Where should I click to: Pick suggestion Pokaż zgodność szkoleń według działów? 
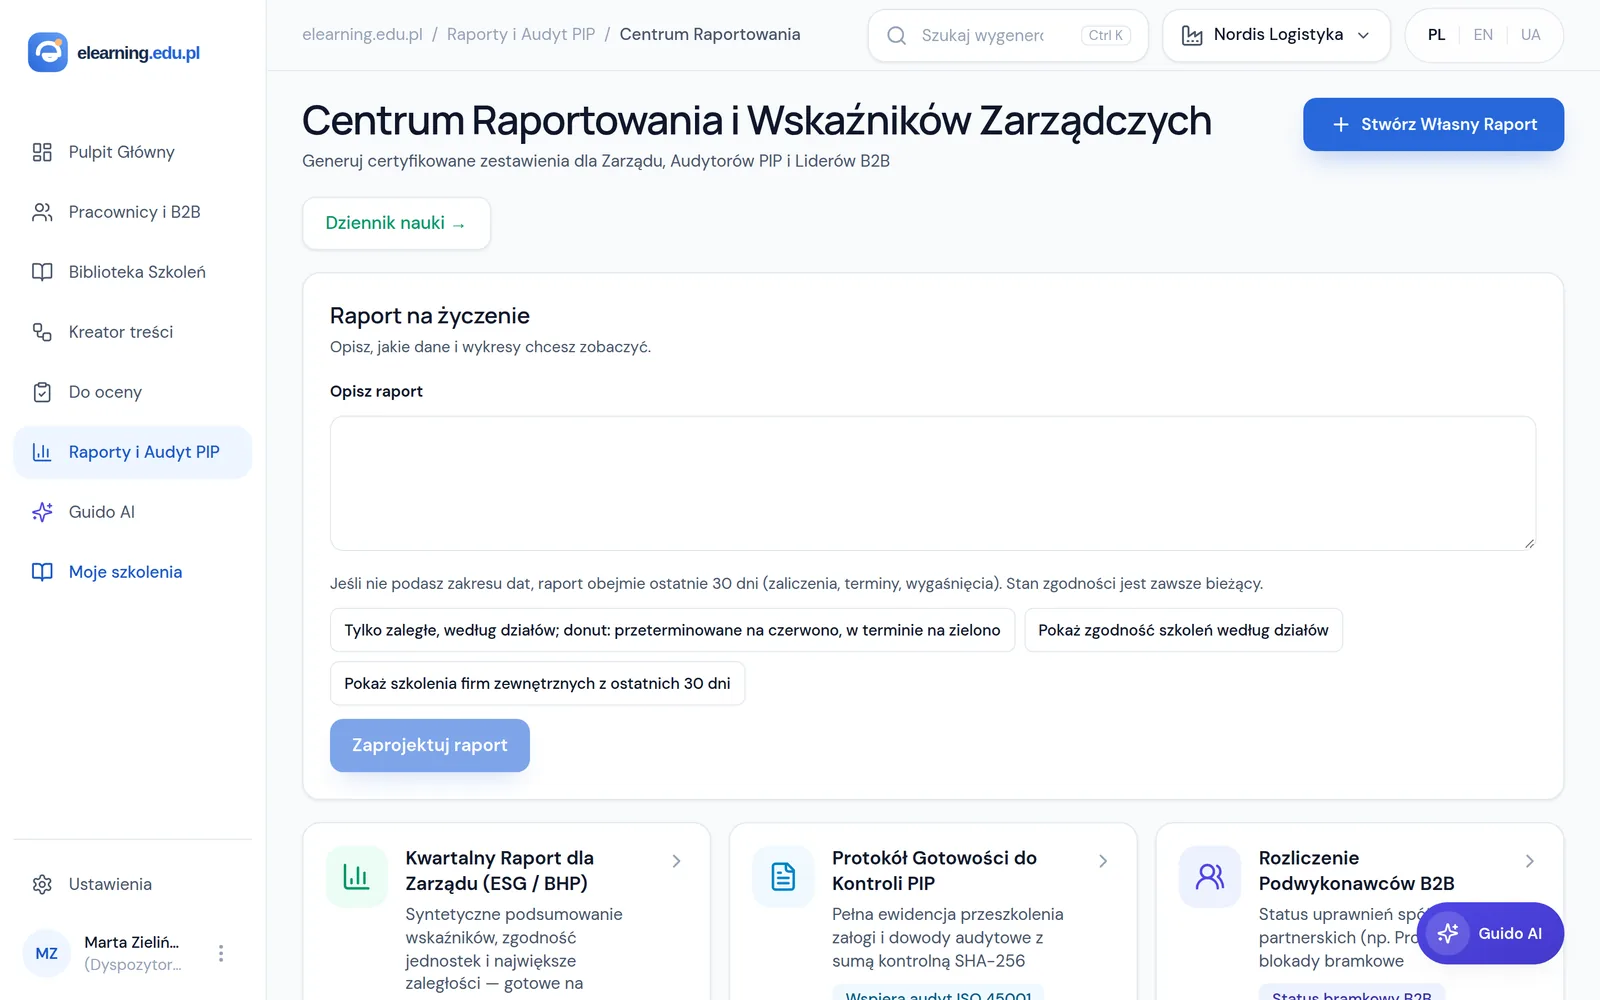click(1183, 630)
